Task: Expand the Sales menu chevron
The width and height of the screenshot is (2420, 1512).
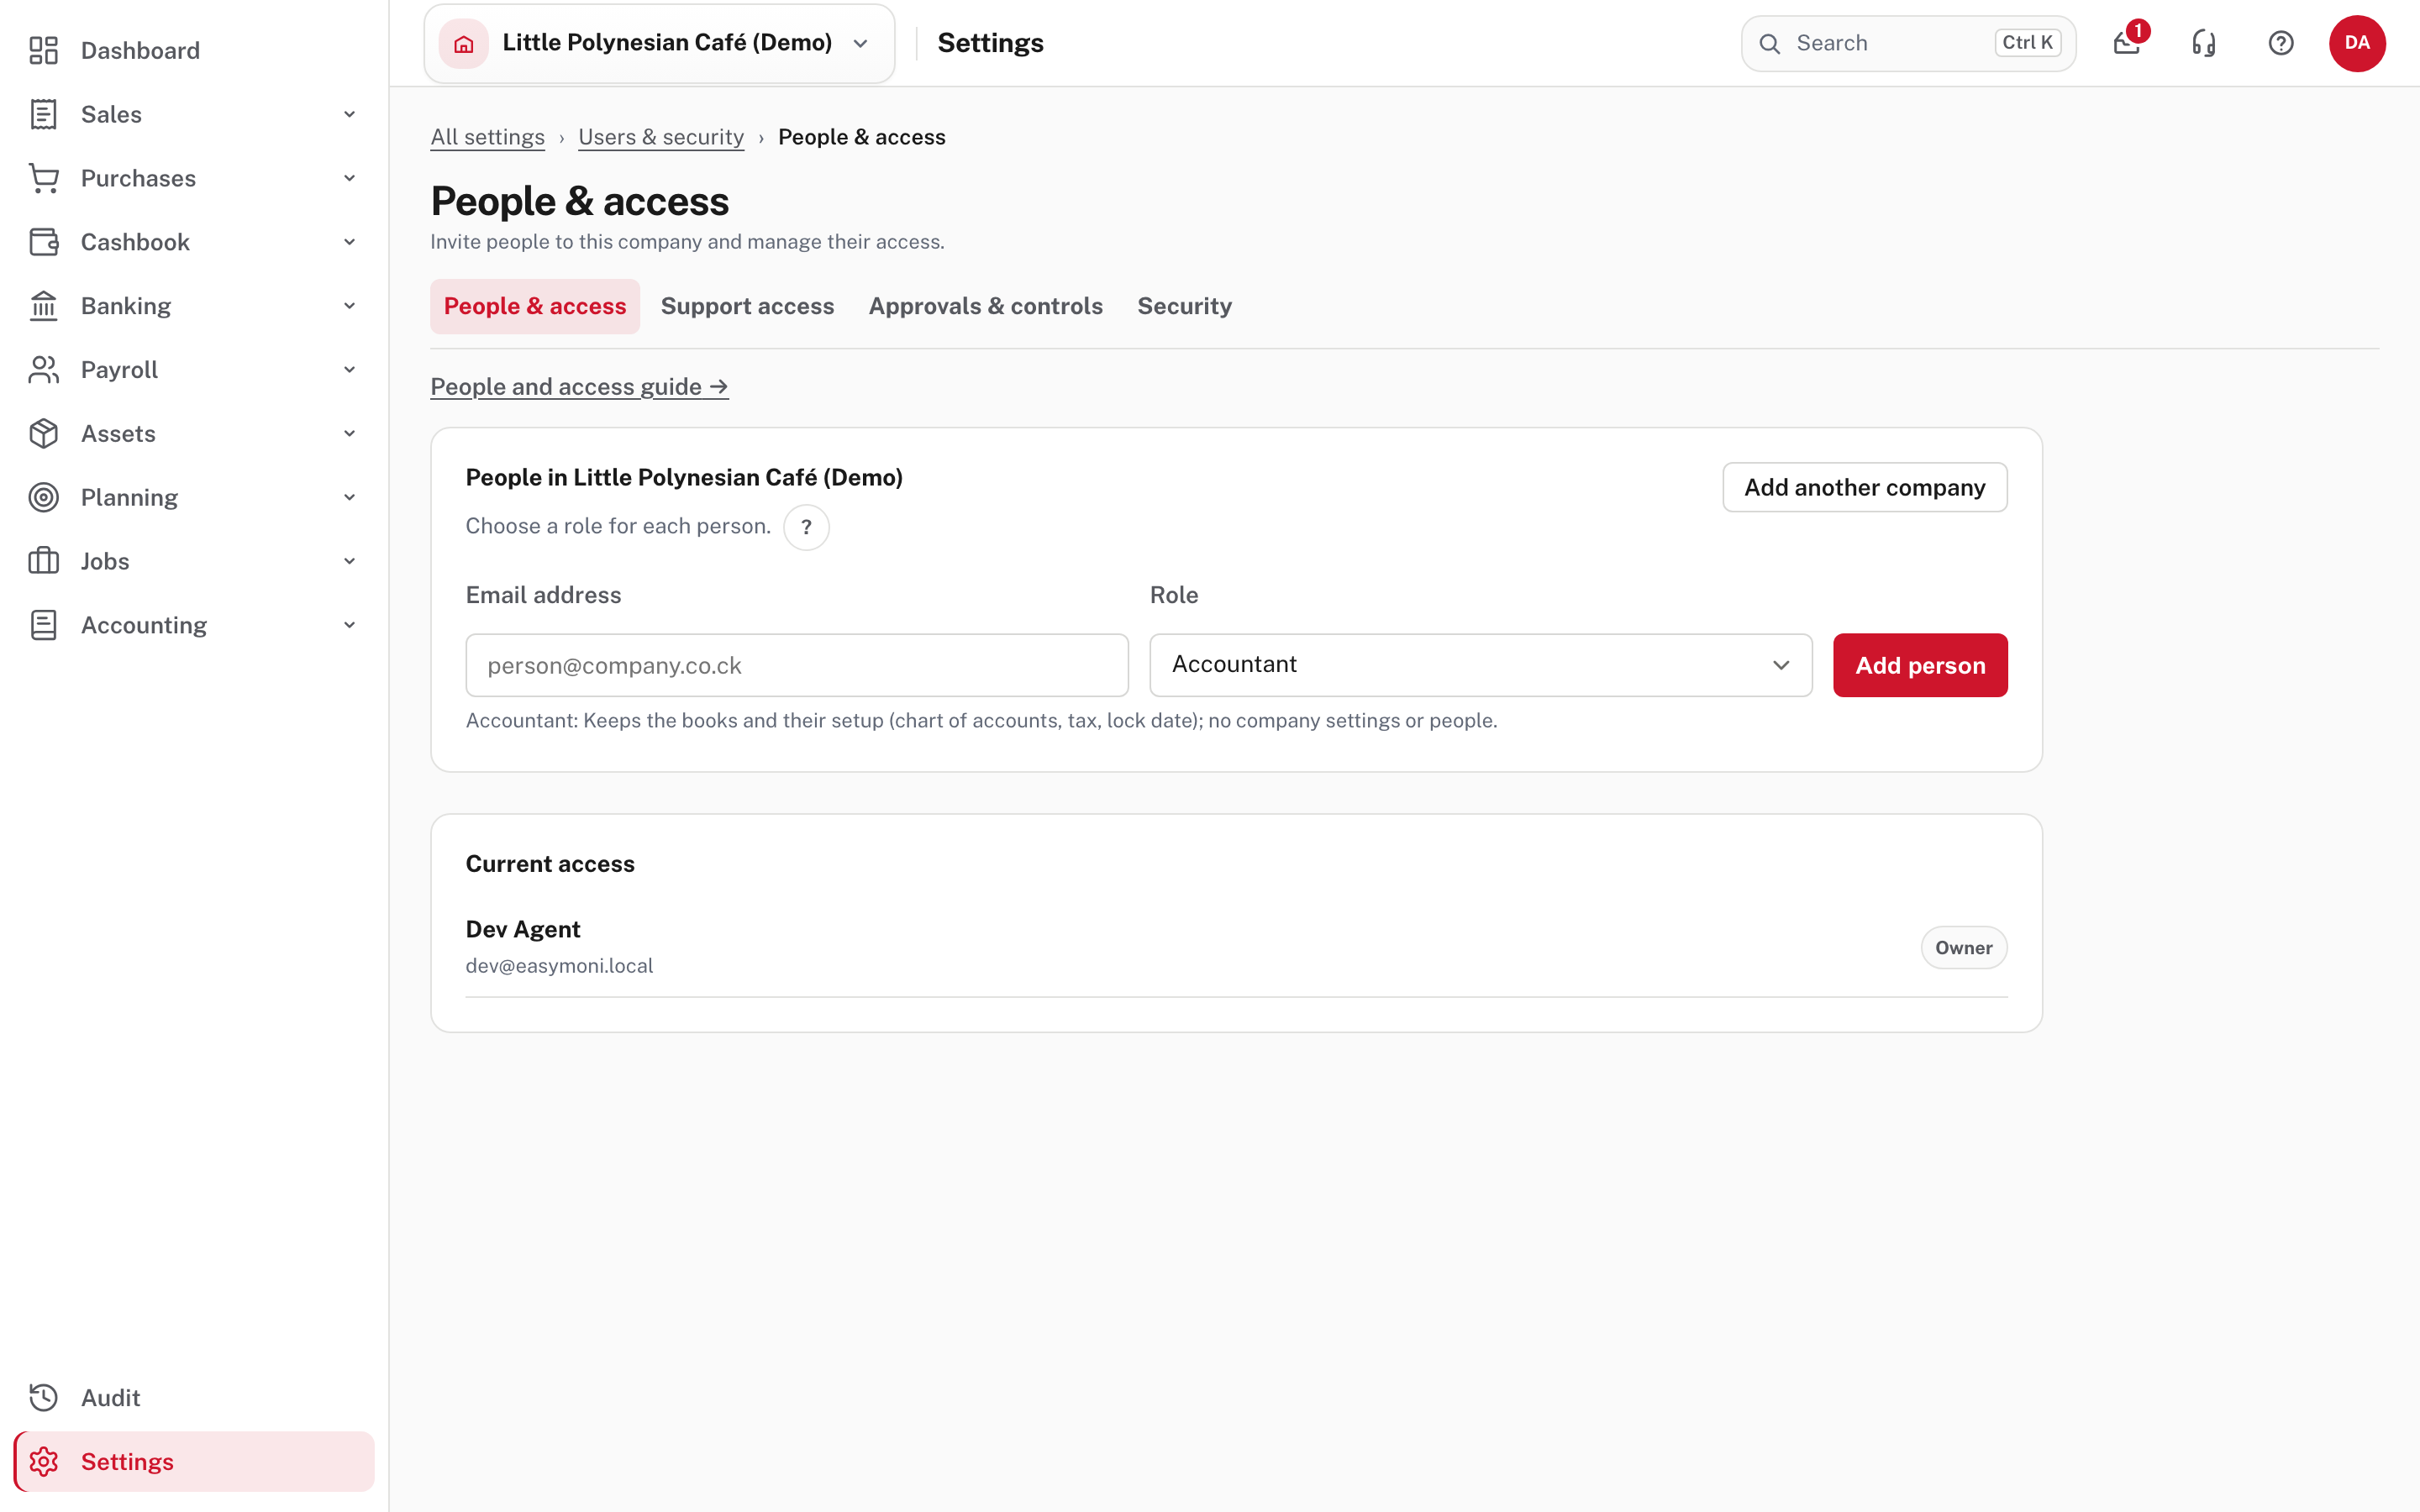Action: click(x=349, y=114)
